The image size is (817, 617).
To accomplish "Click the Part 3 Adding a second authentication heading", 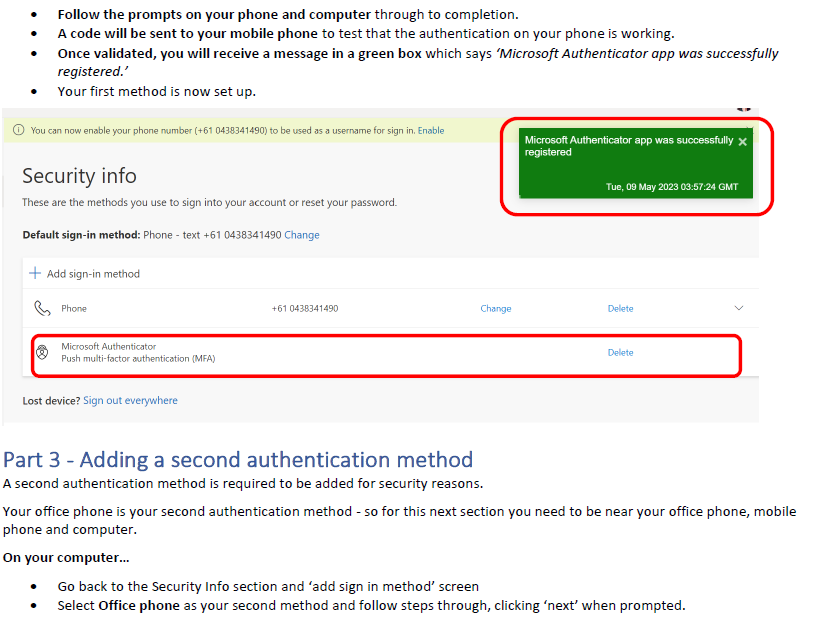I will coord(238,460).
